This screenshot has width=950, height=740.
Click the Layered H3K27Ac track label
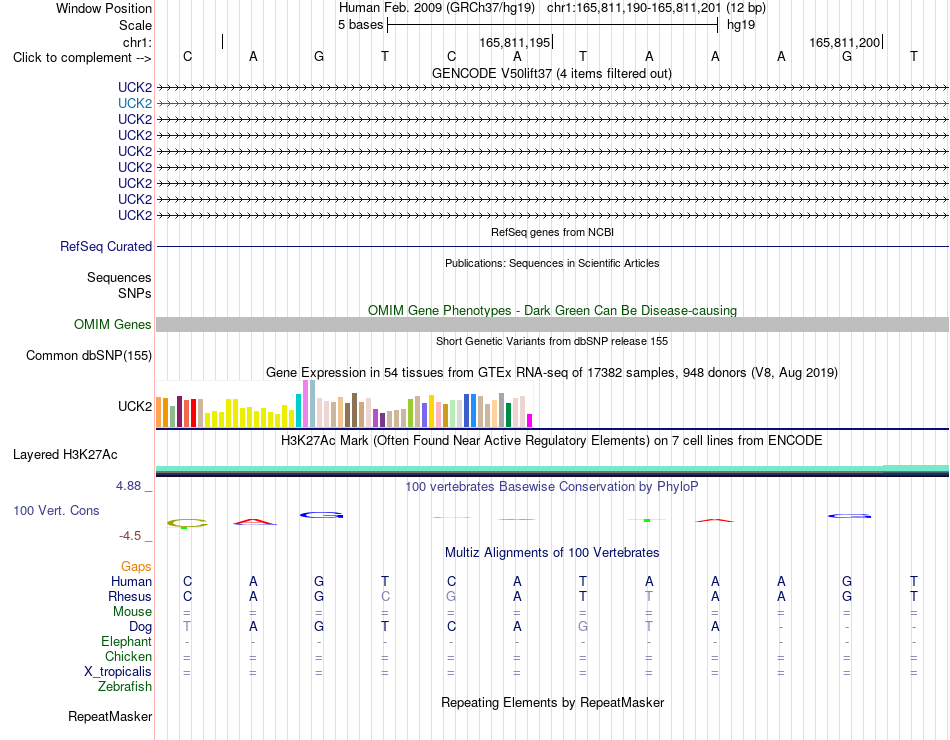point(65,455)
